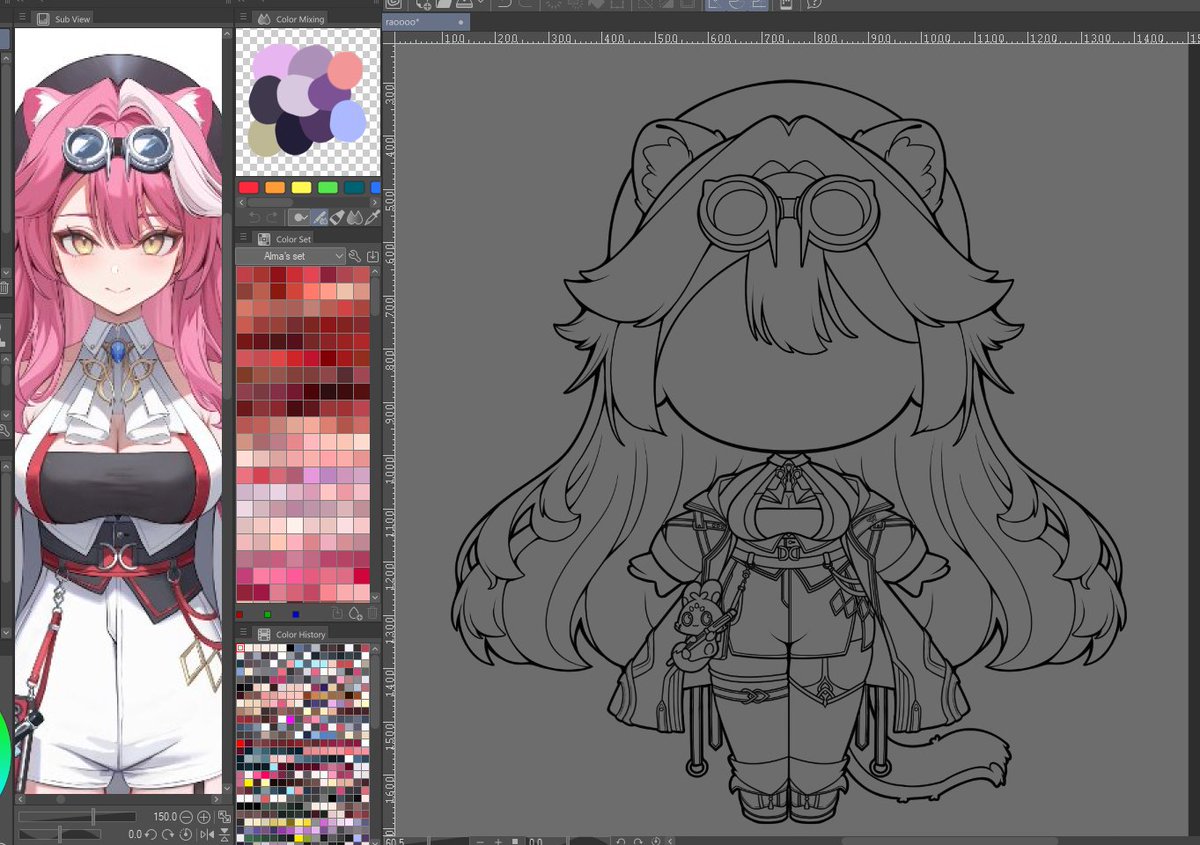Pick khaki blob in Color Mixing

[x=263, y=138]
